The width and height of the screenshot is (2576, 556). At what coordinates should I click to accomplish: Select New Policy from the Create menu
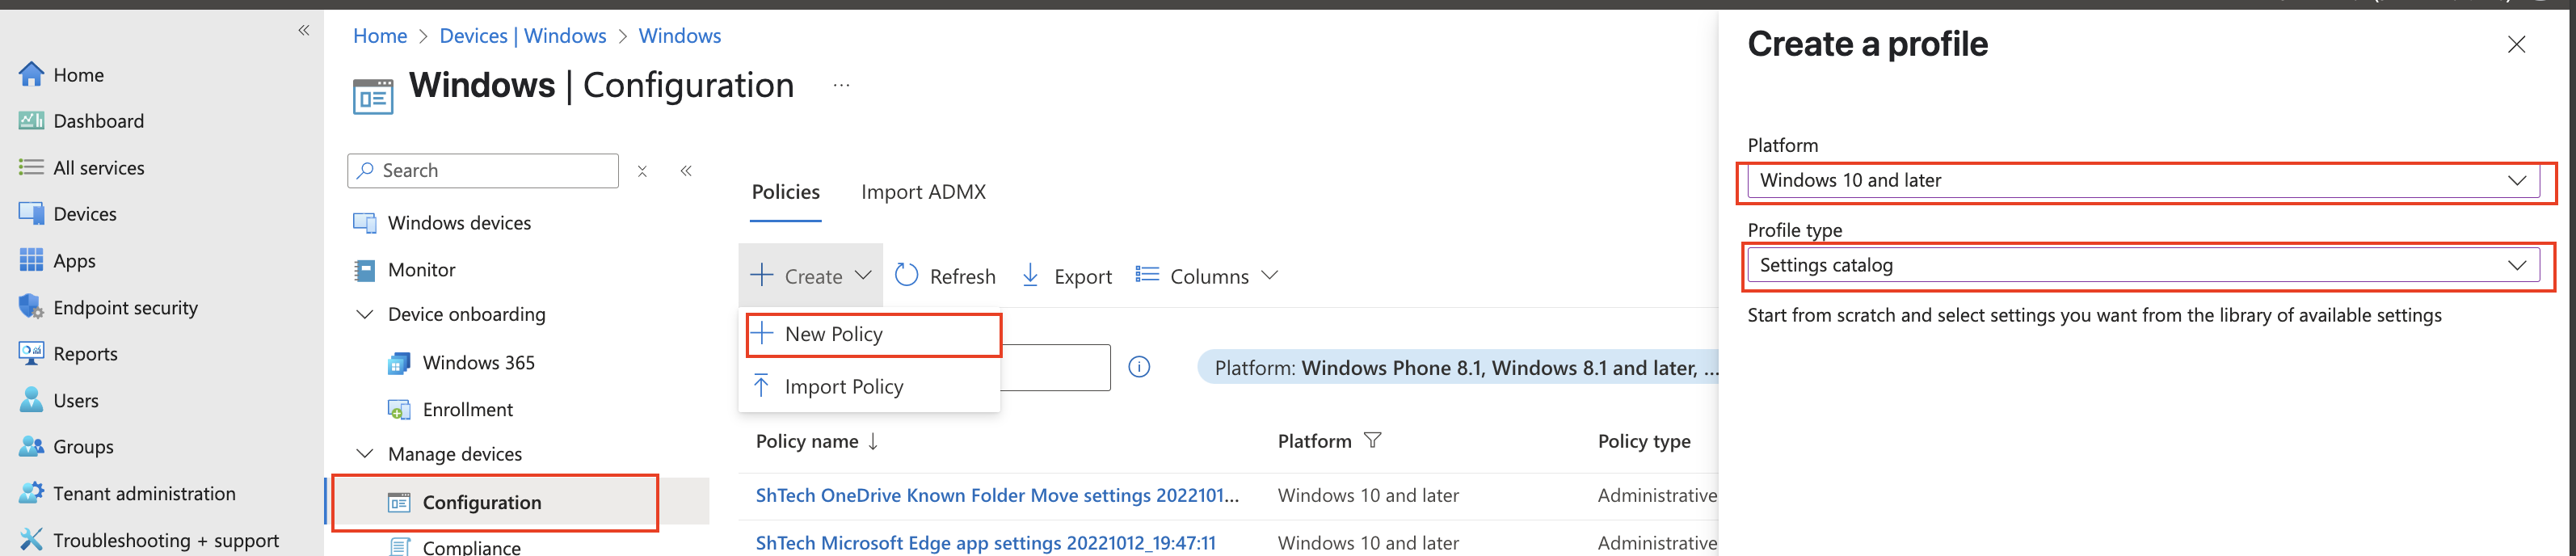(x=833, y=334)
